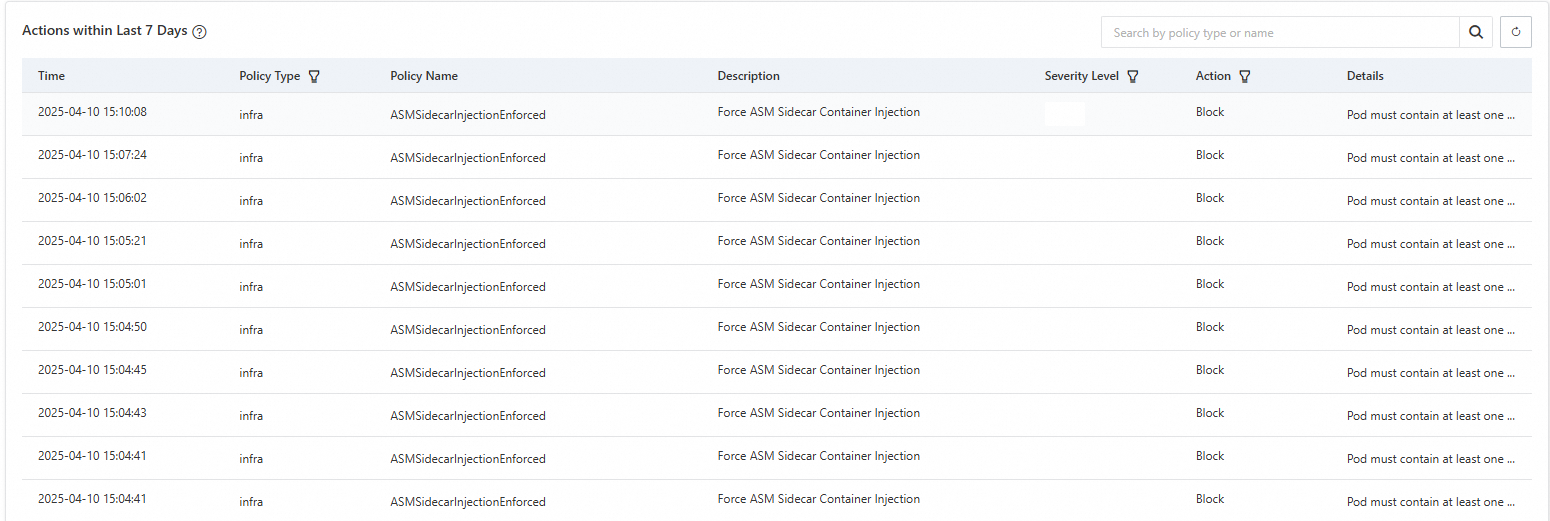Click ASMSidecarInjectionEnforced in the 15:06:02 row

click(468, 201)
